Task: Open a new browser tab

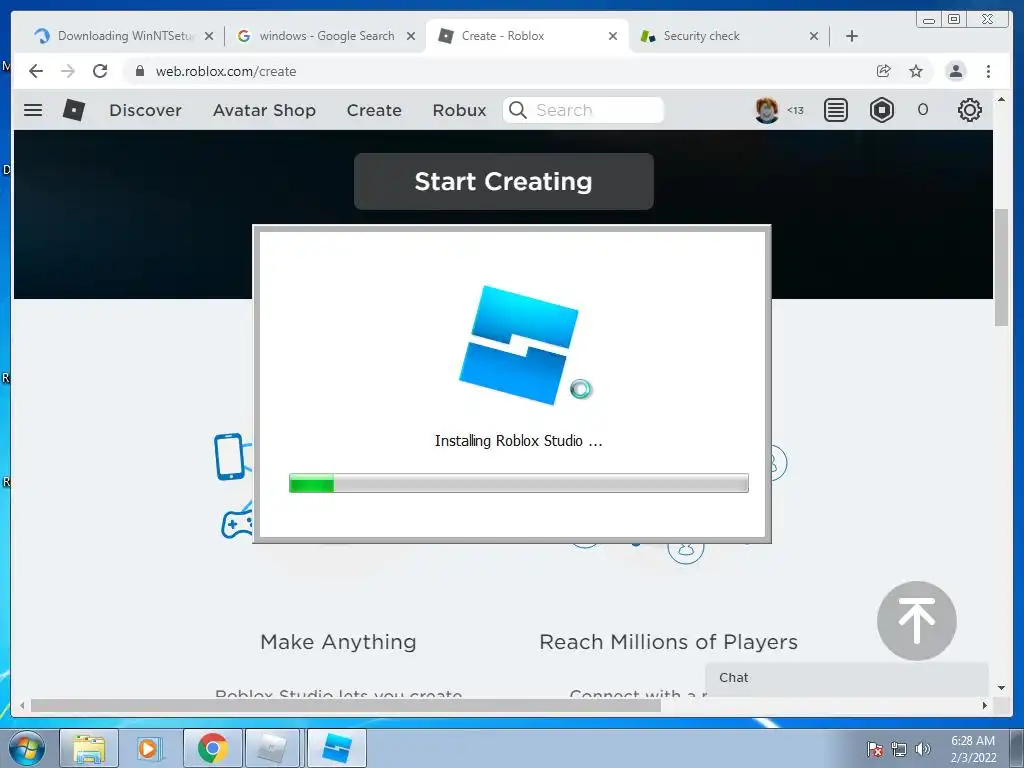Action: (x=852, y=36)
